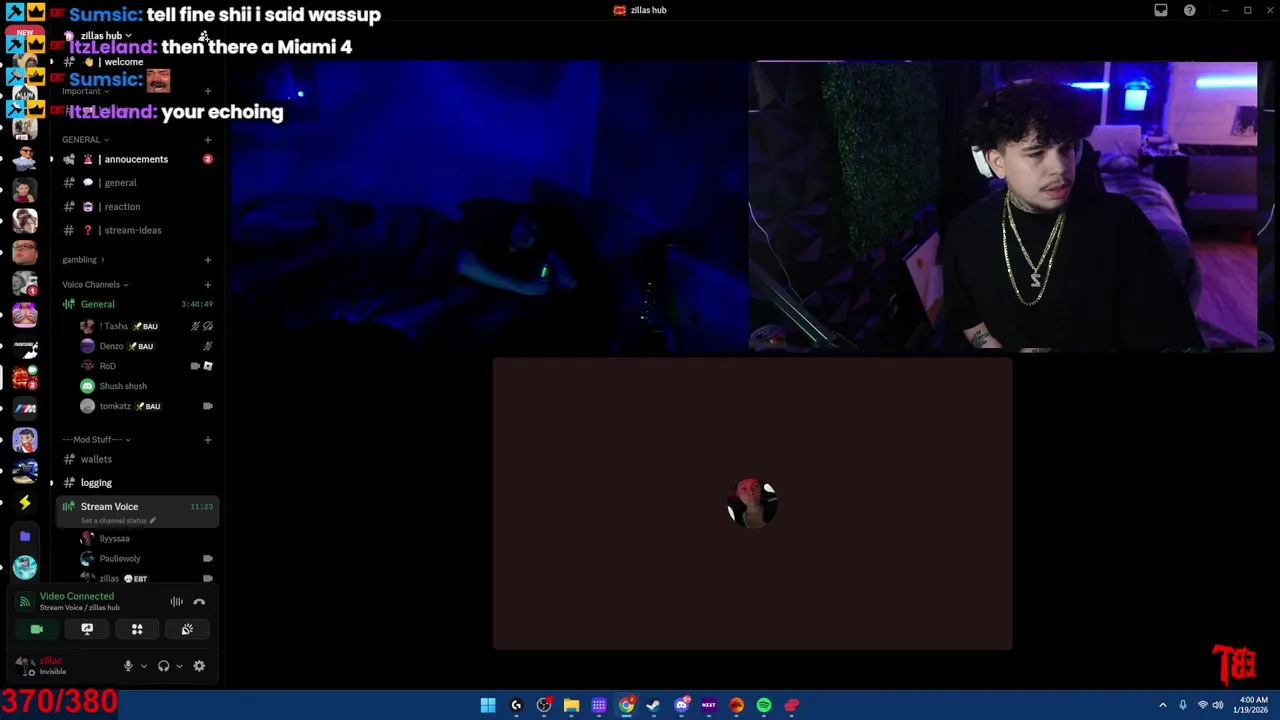Viewport: 1280px width, 720px height.
Task: Select user llyyssaa in Stream Voice
Action: 146,539
